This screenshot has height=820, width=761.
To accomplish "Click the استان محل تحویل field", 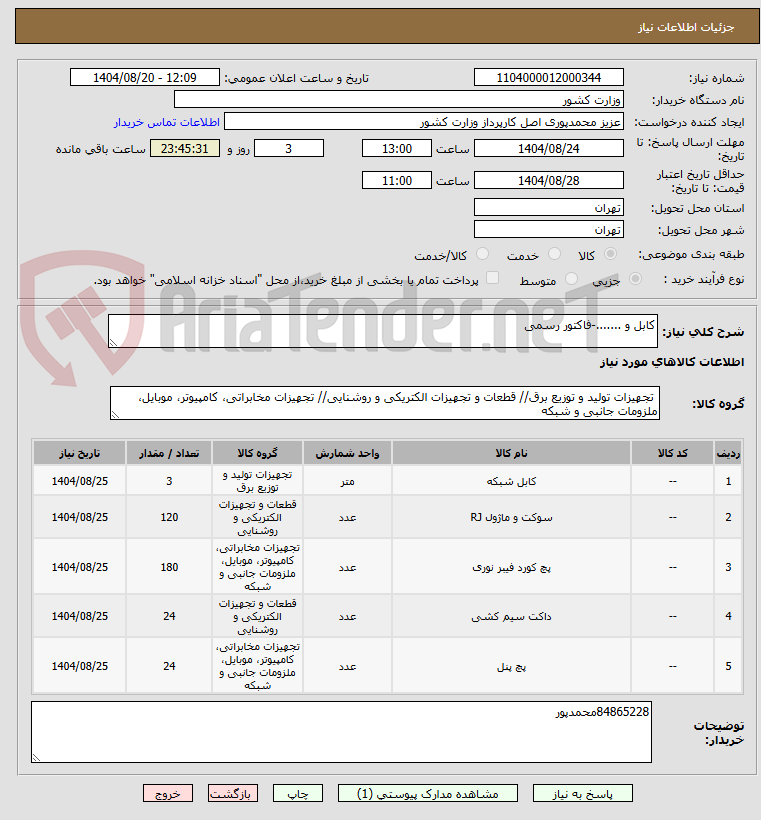I will coord(549,208).
